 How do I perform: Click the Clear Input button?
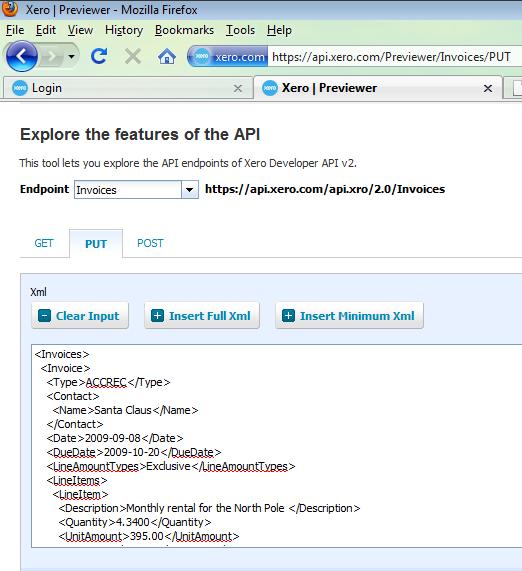(80, 316)
